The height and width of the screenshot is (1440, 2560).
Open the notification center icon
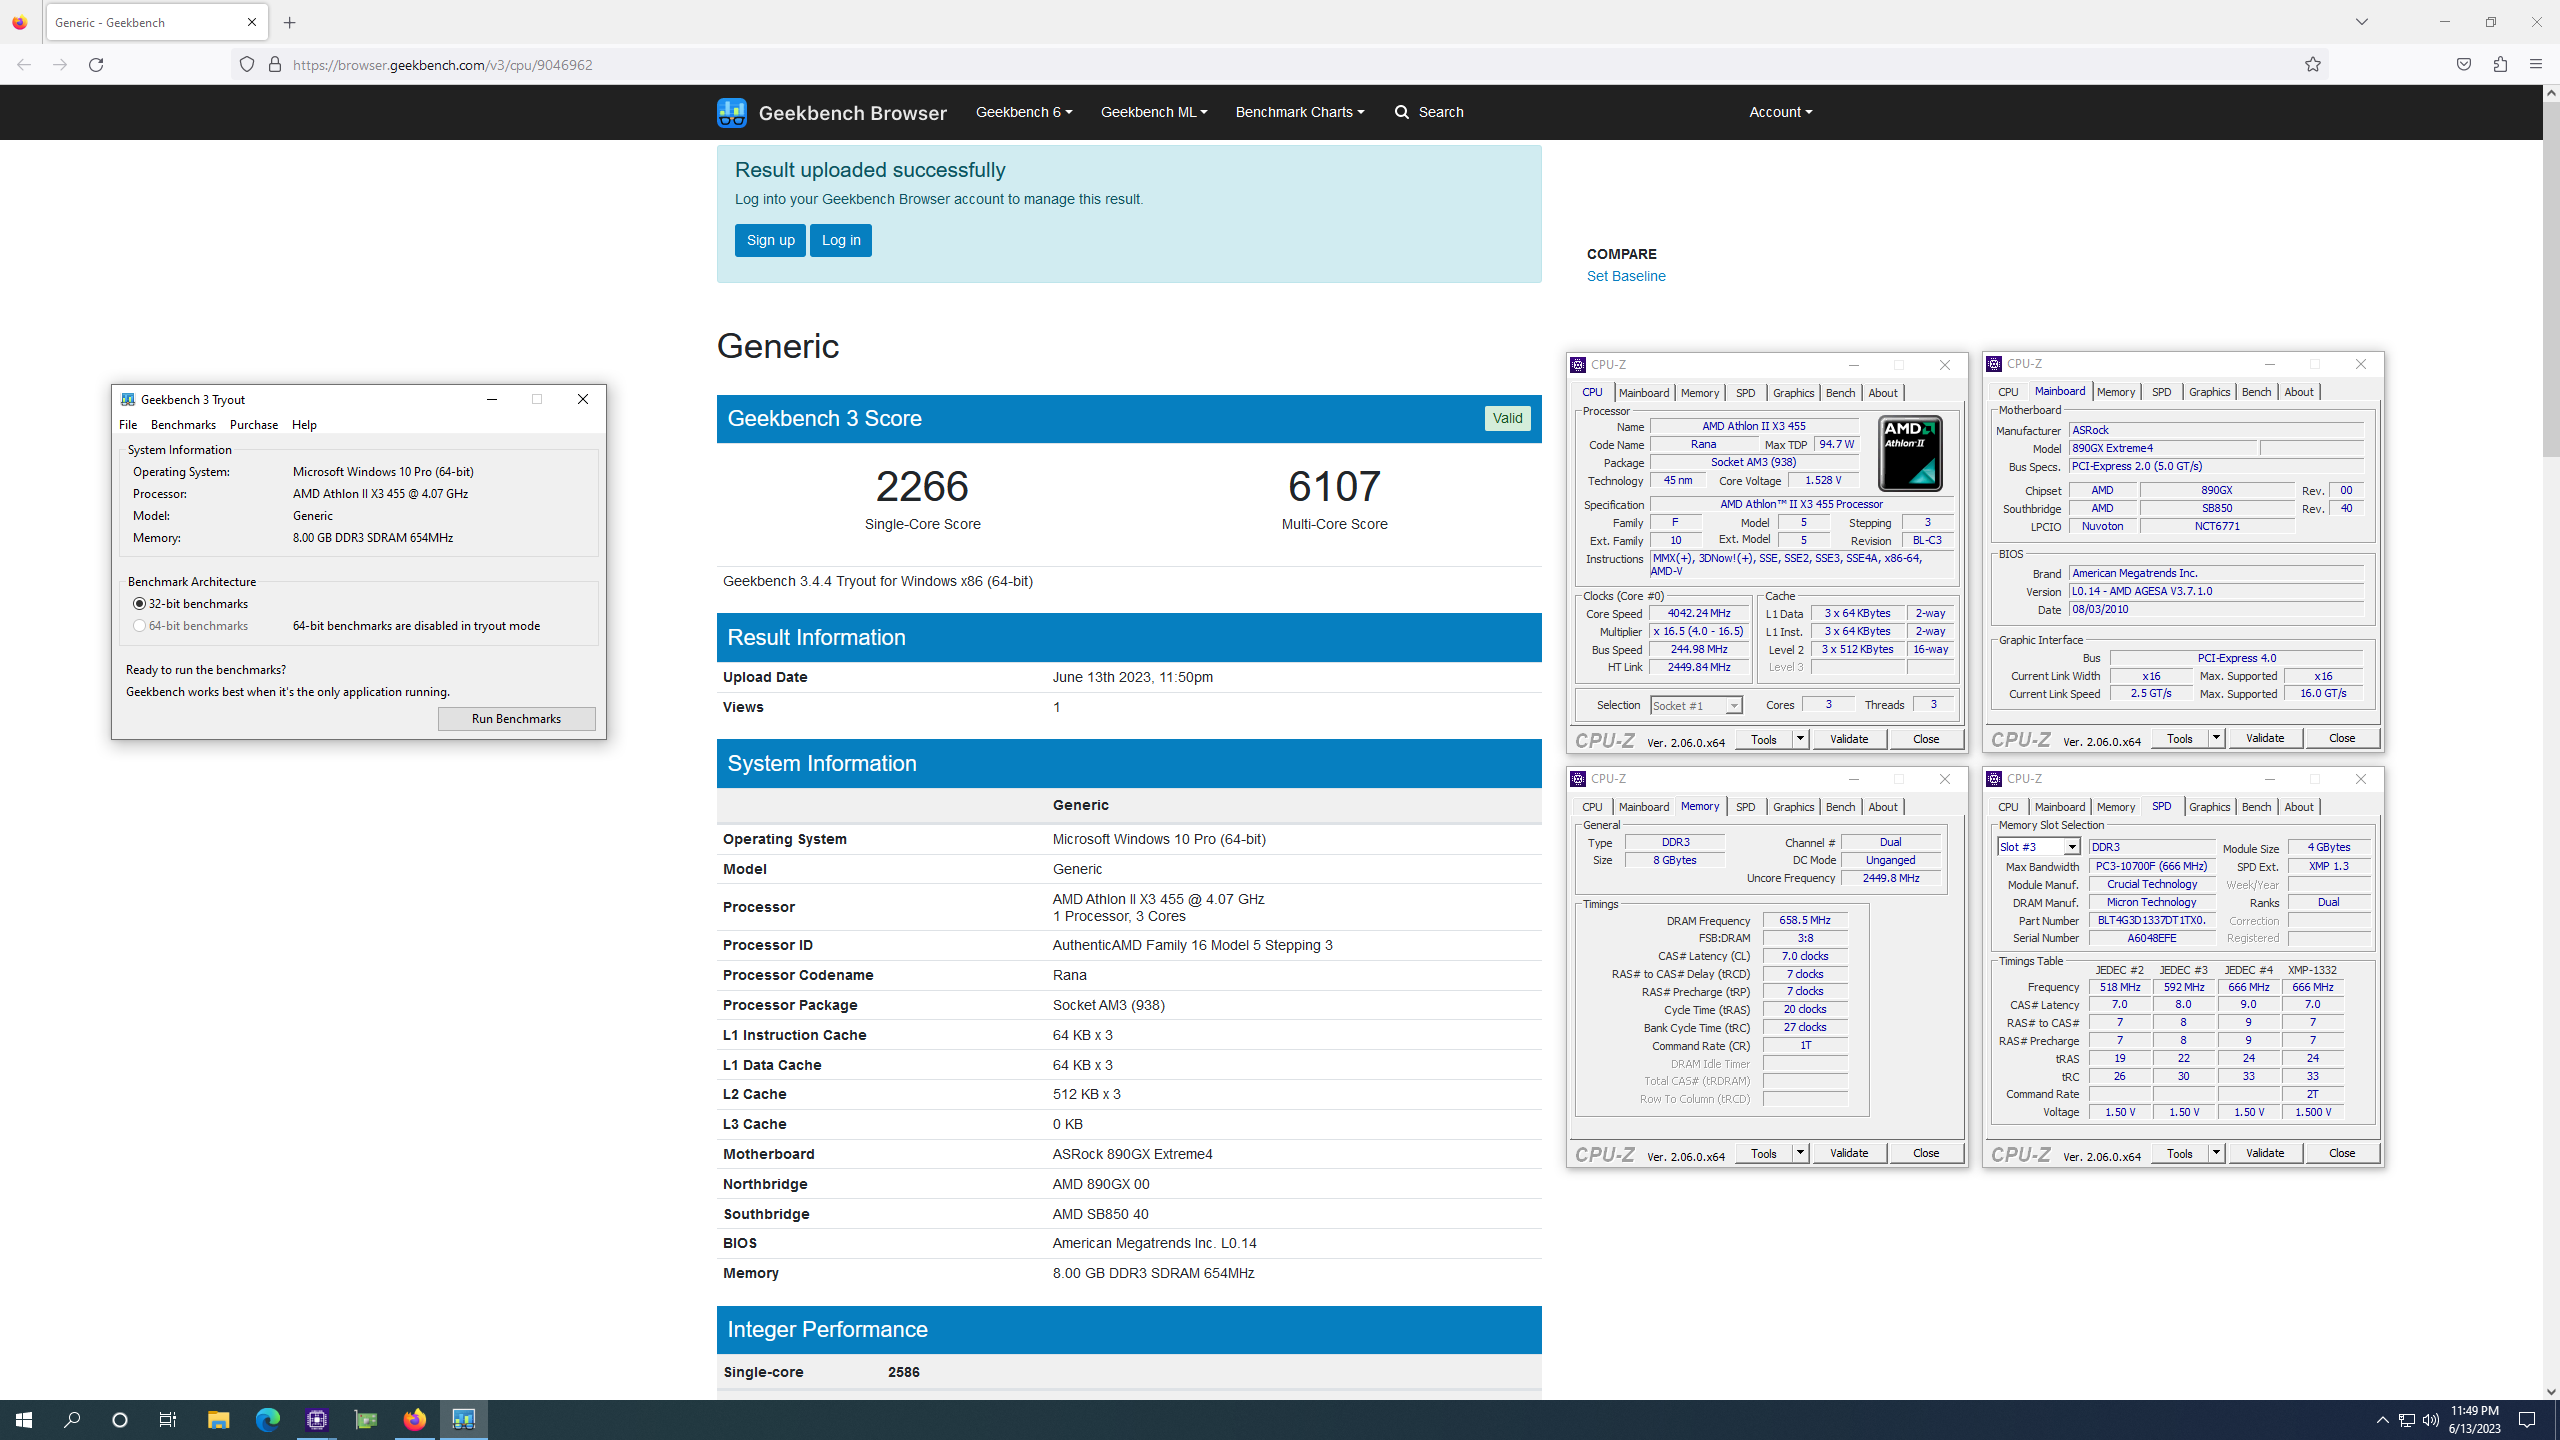pyautogui.click(x=2527, y=1420)
